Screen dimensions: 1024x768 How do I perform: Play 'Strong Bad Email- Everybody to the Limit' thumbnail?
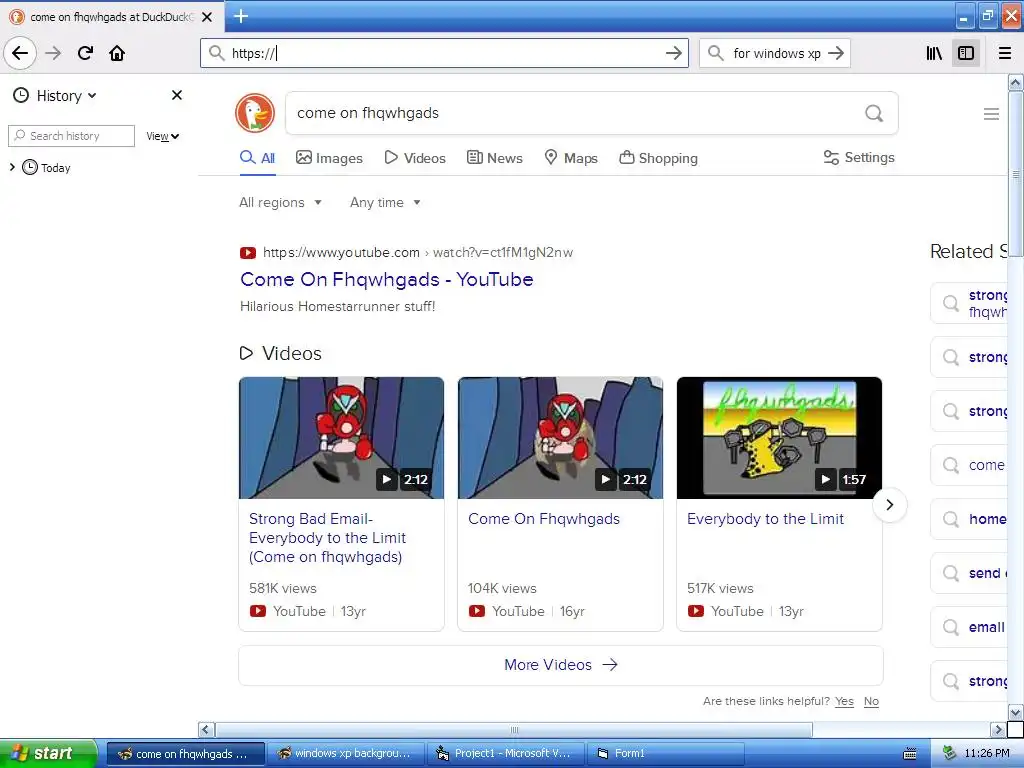[342, 438]
